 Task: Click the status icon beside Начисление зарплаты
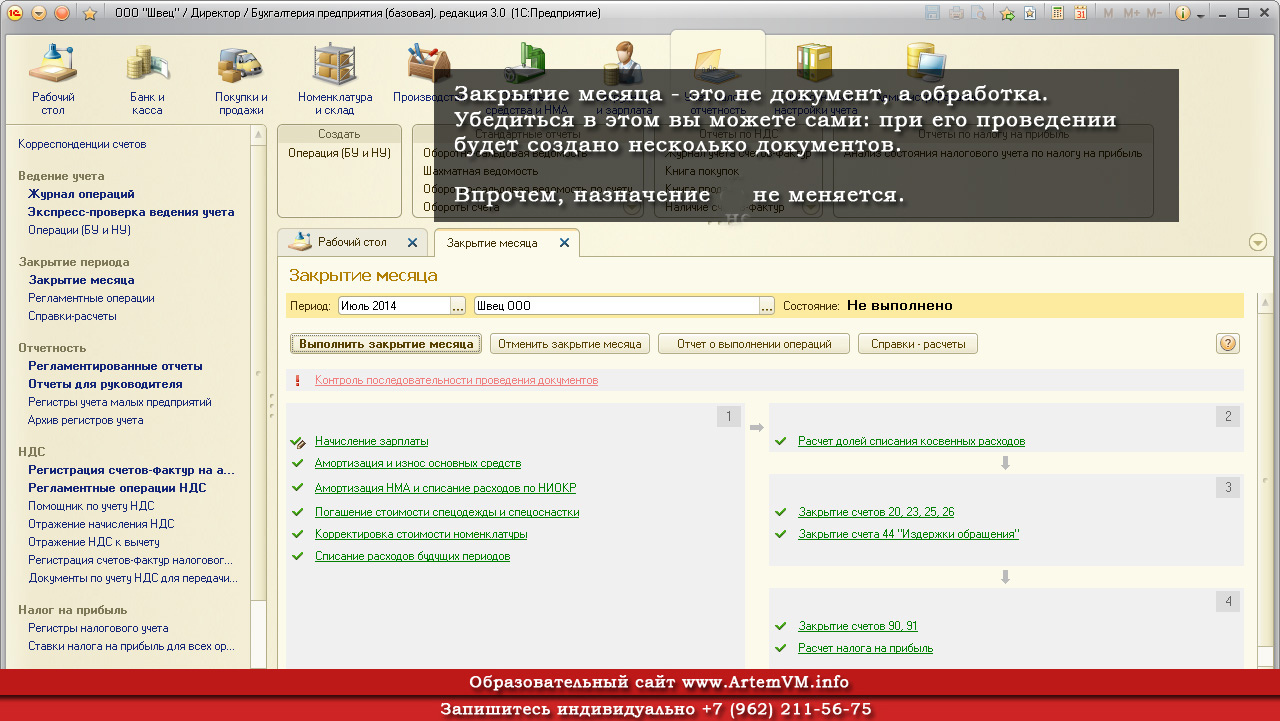coord(298,441)
